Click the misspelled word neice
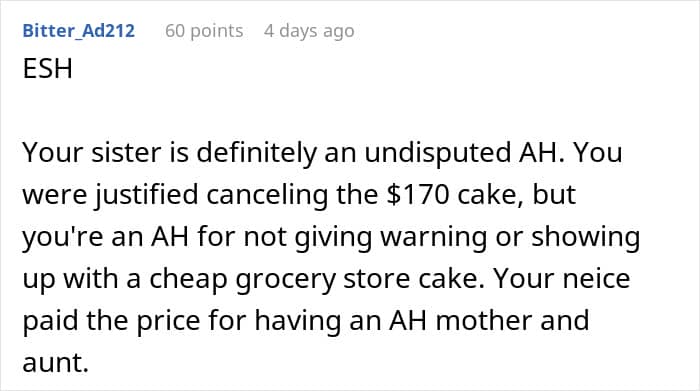This screenshot has height=391, width=700. 596,279
